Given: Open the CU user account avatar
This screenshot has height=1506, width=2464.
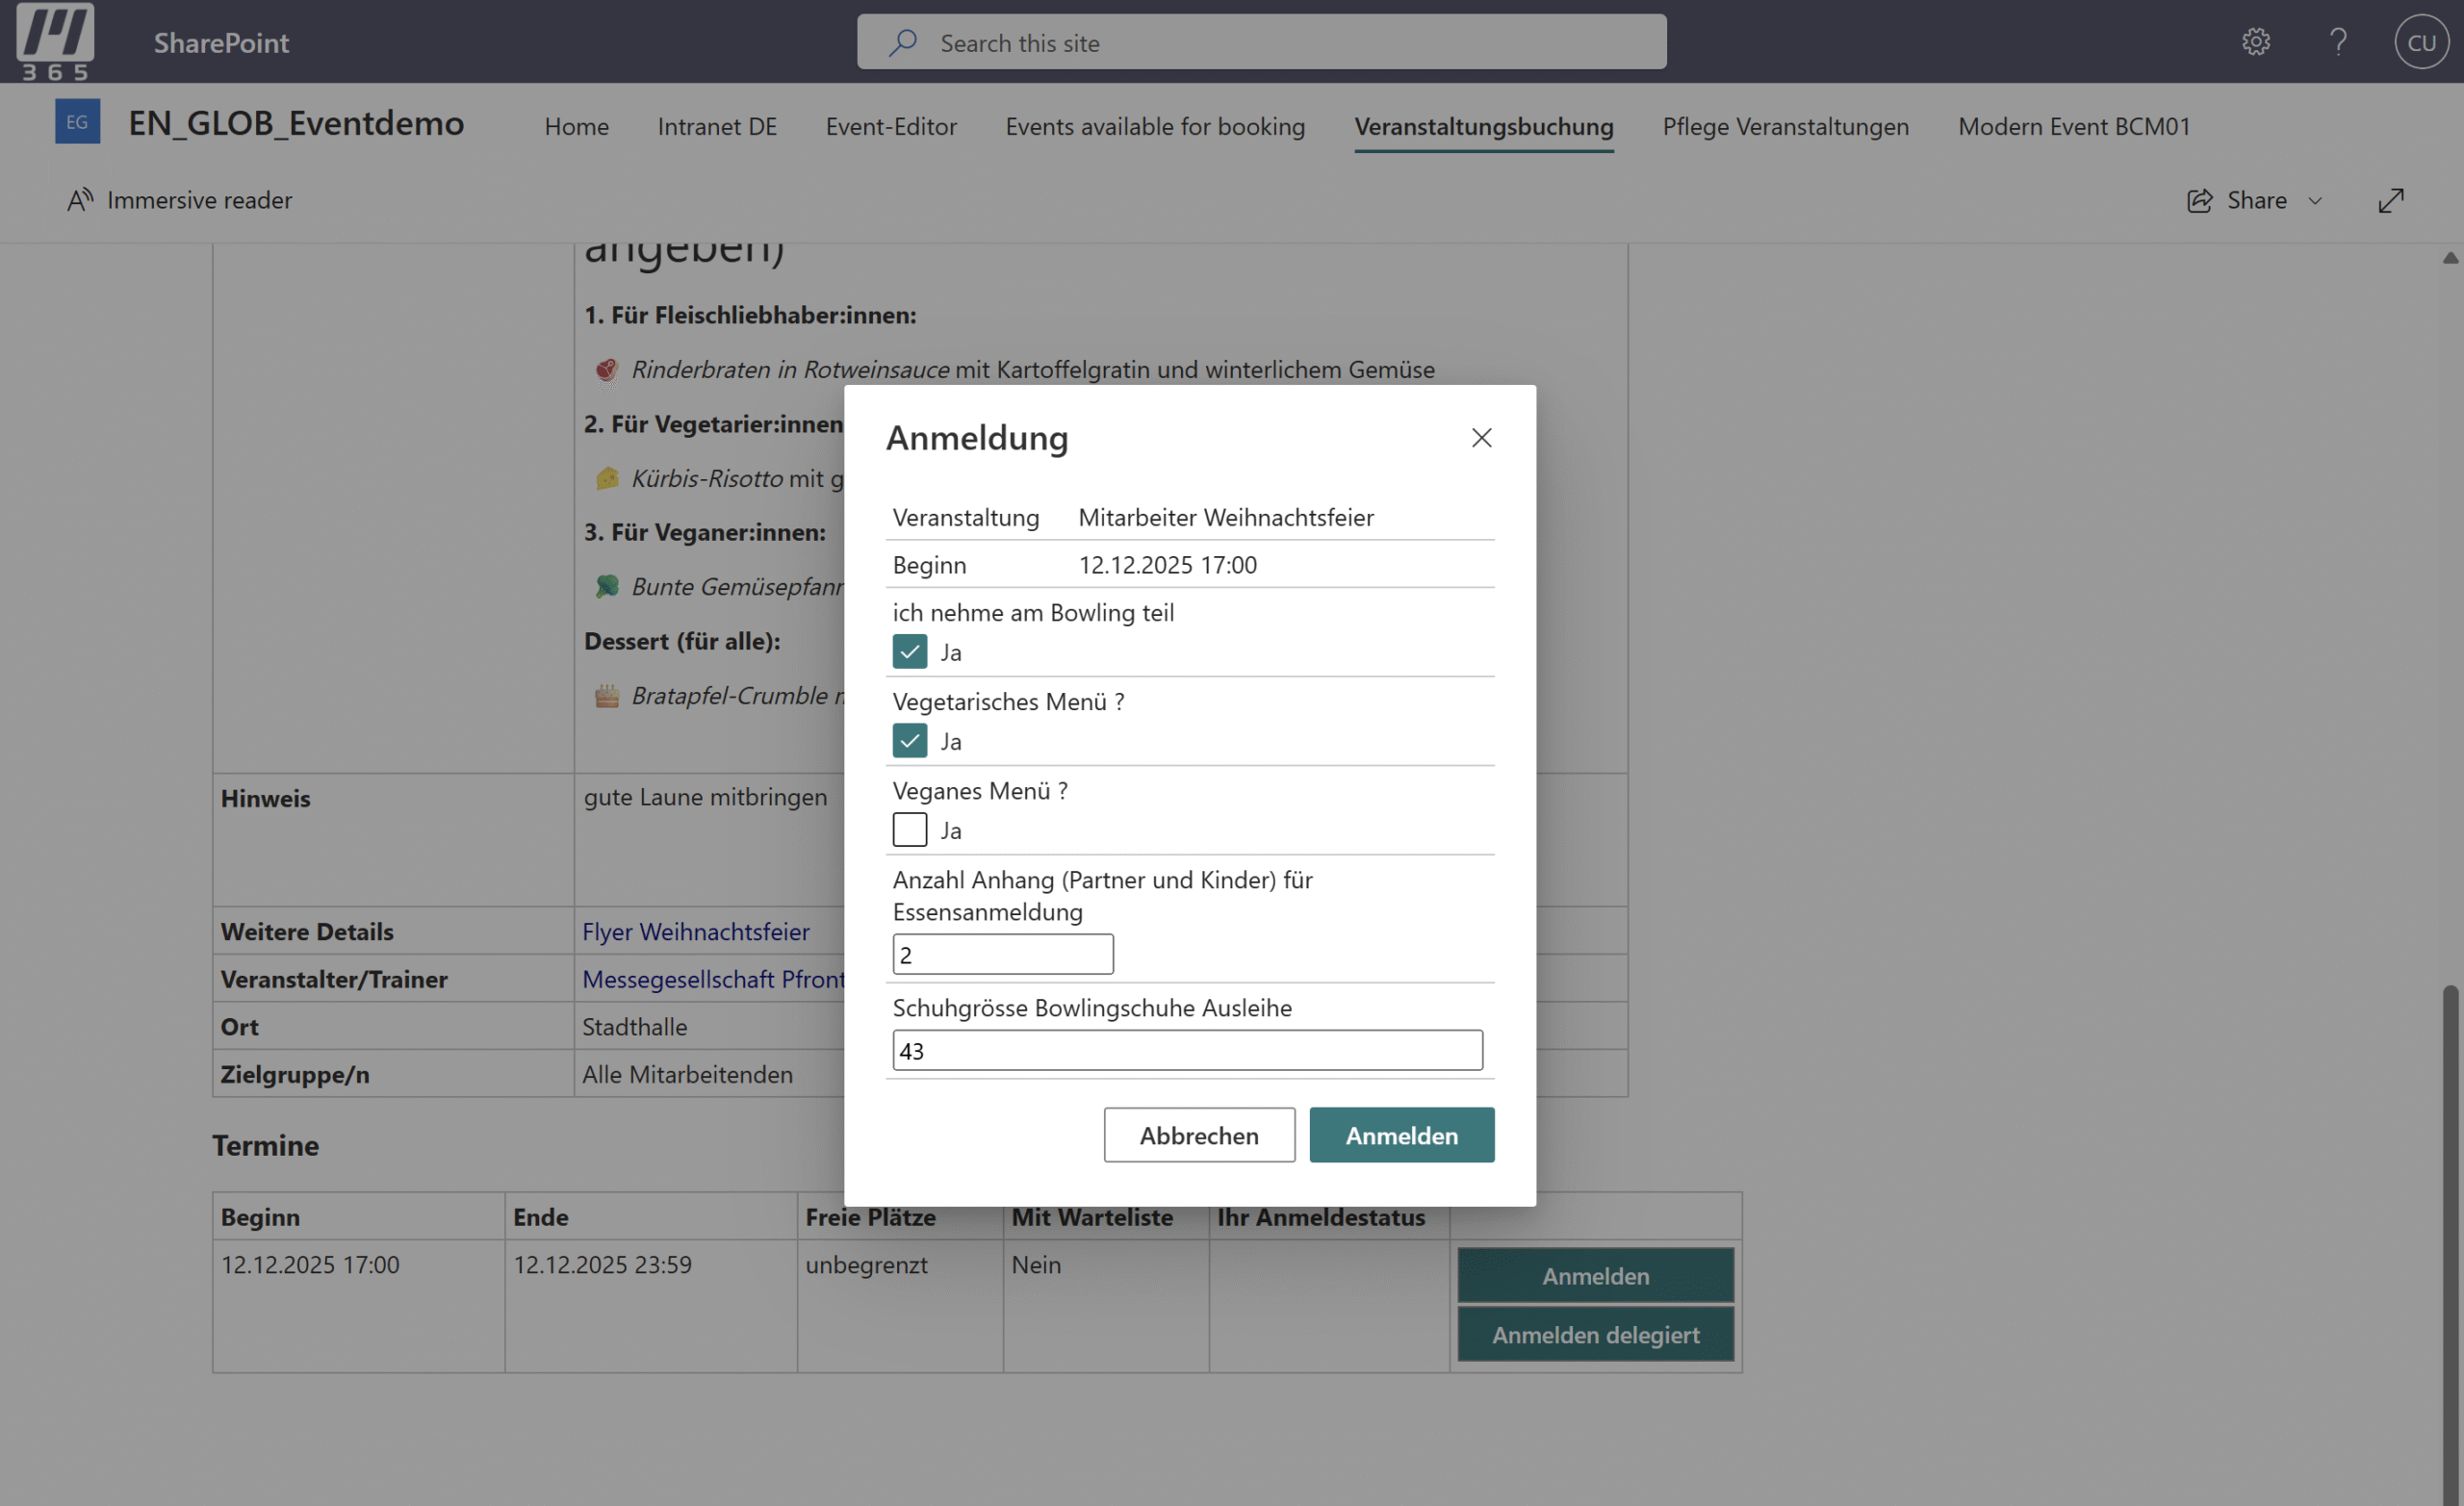Looking at the screenshot, I should [2420, 42].
